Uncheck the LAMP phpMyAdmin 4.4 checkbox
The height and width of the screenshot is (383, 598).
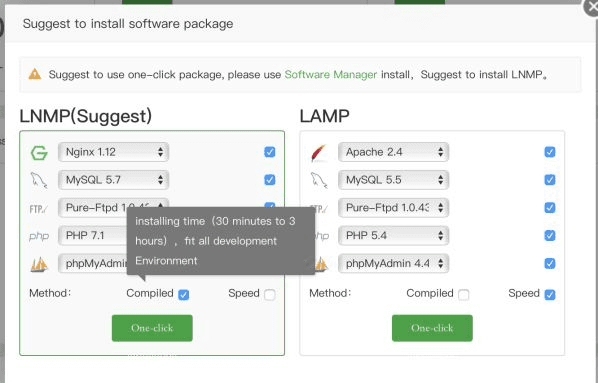tap(550, 263)
